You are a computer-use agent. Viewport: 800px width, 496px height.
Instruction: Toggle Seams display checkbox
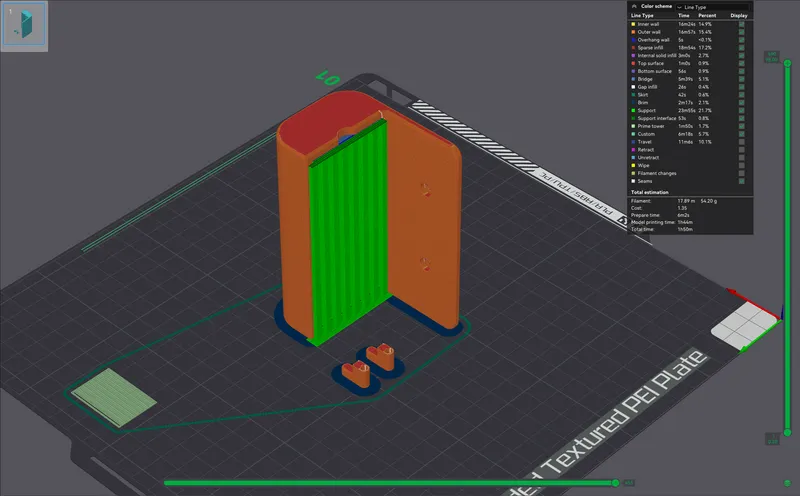click(x=741, y=181)
